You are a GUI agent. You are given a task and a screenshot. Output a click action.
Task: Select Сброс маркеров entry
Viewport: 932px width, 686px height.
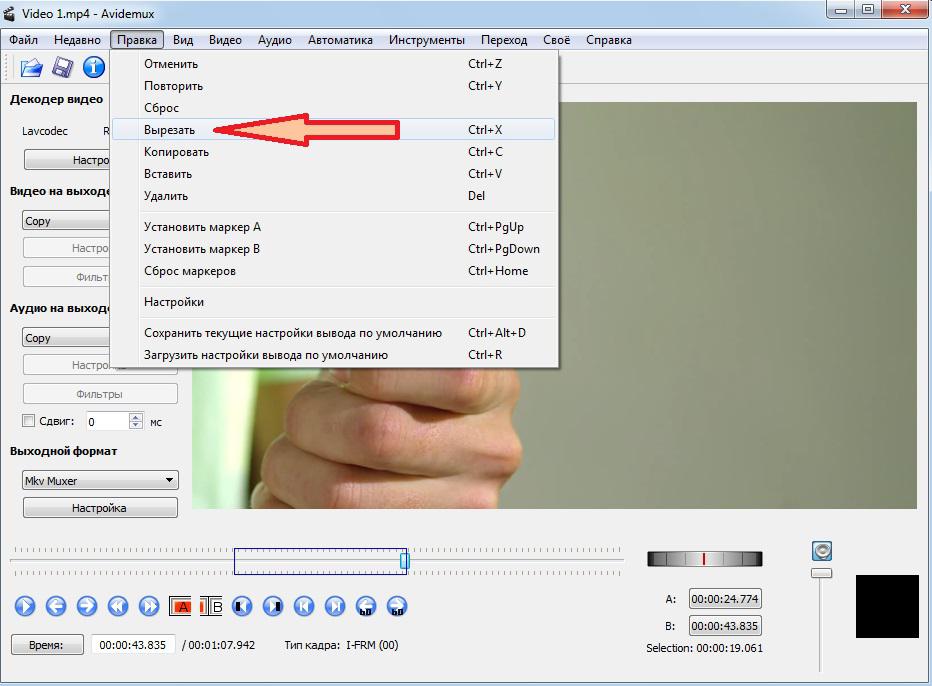[333, 270]
